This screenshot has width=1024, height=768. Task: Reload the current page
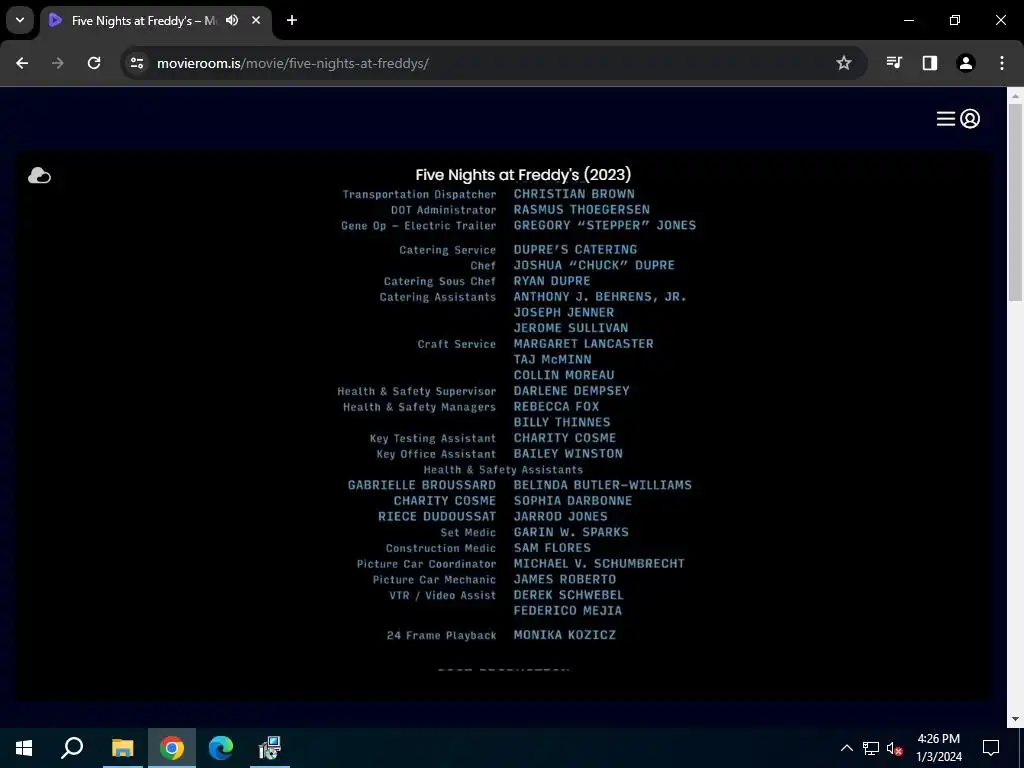[x=94, y=63]
